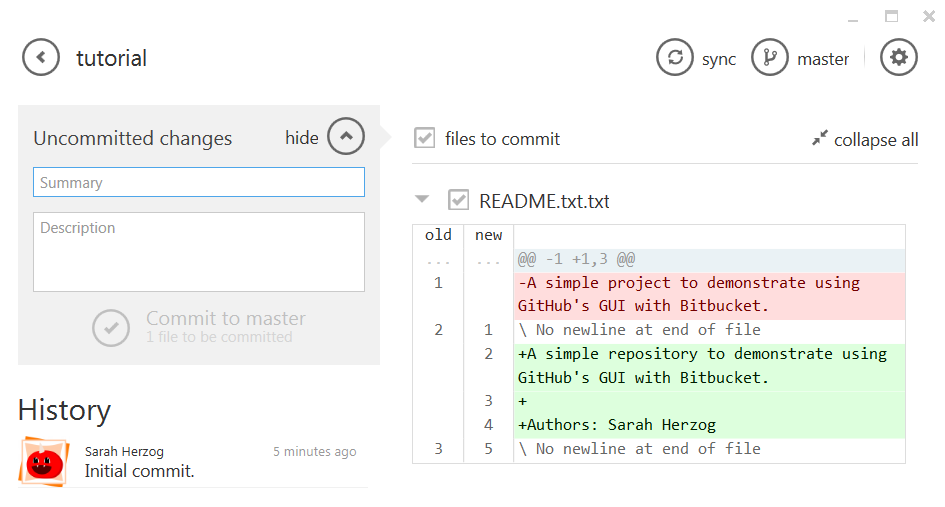Click the diff hunk header @@ -1 +1,3 @@
Screen dimensions: 945x507
tap(576, 259)
